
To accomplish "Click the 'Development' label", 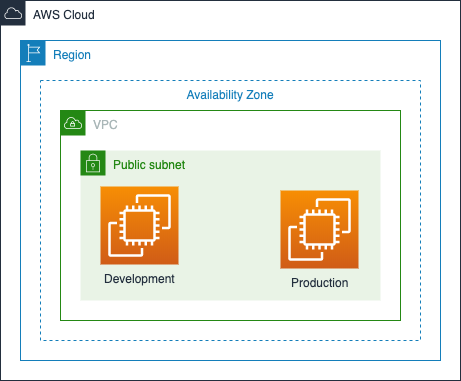I will tap(139, 279).
